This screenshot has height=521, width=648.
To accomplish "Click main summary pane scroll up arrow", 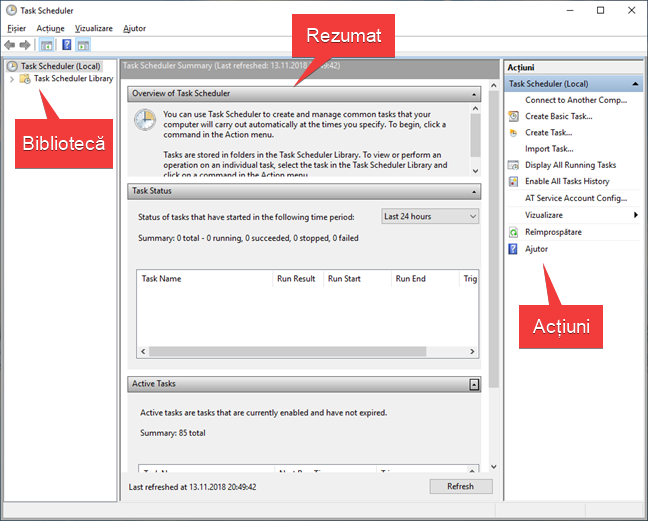I will [x=493, y=86].
